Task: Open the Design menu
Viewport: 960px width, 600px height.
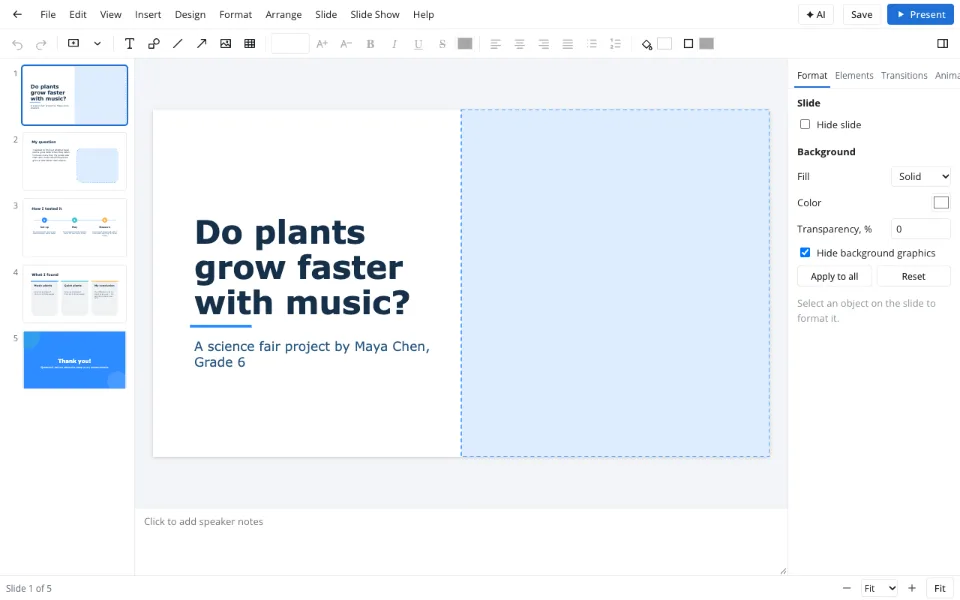Action: (190, 14)
